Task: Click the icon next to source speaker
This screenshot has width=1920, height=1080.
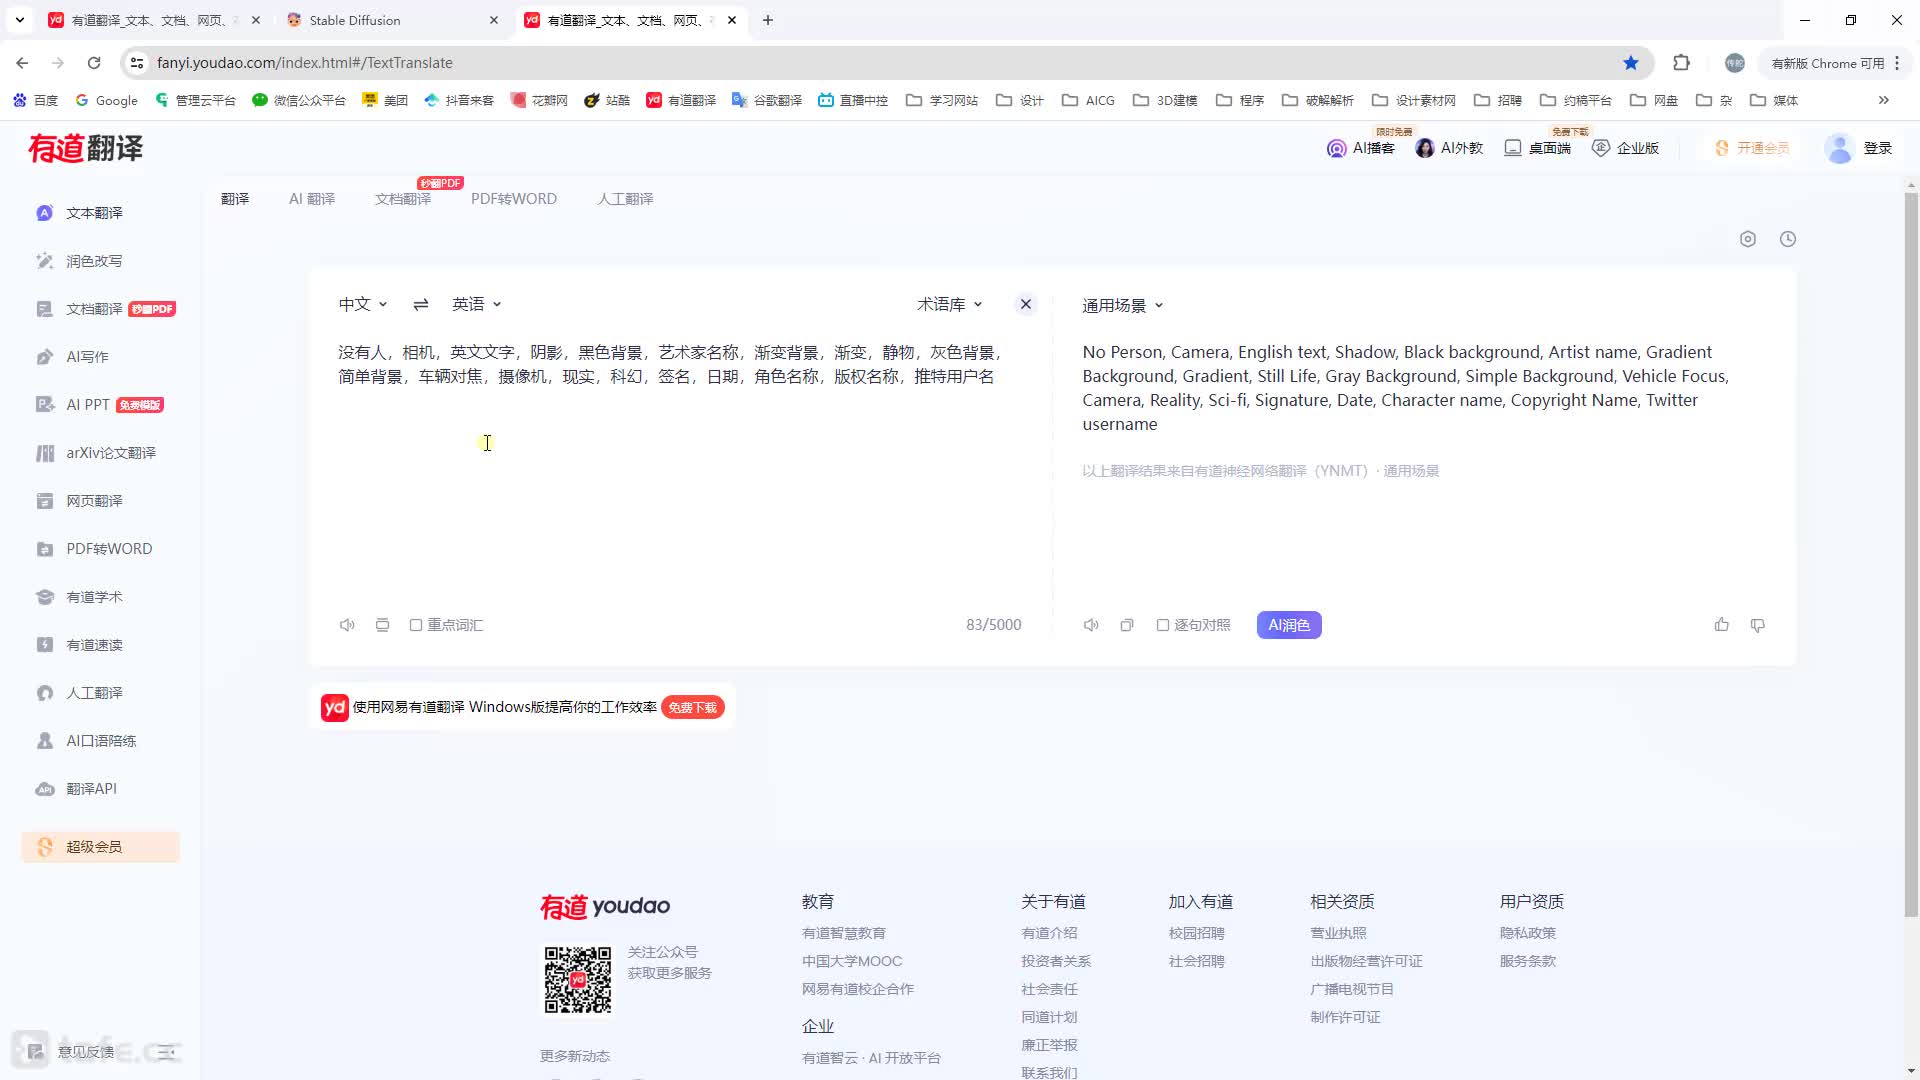Action: tap(382, 625)
